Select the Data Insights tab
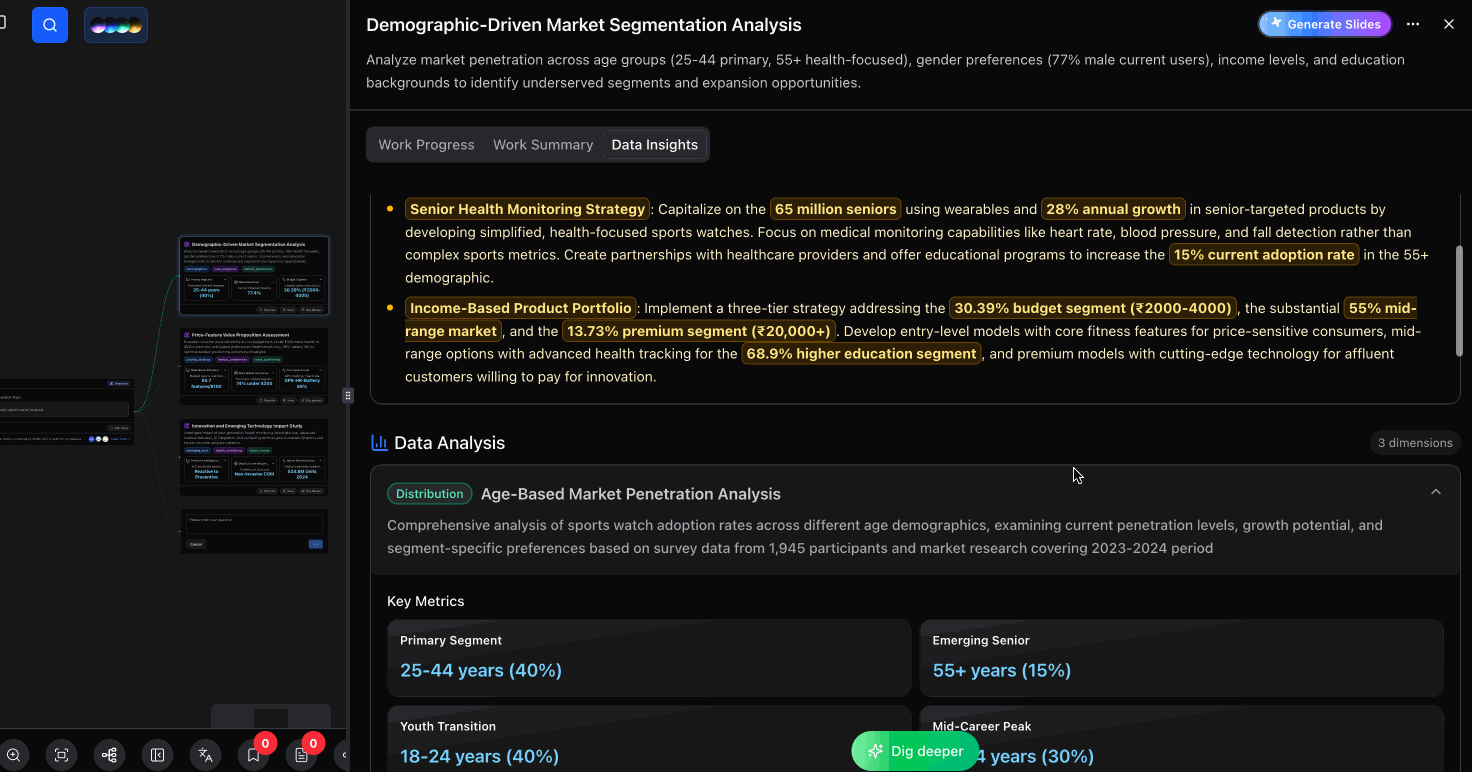Image resolution: width=1472 pixels, height=772 pixels. click(x=655, y=145)
